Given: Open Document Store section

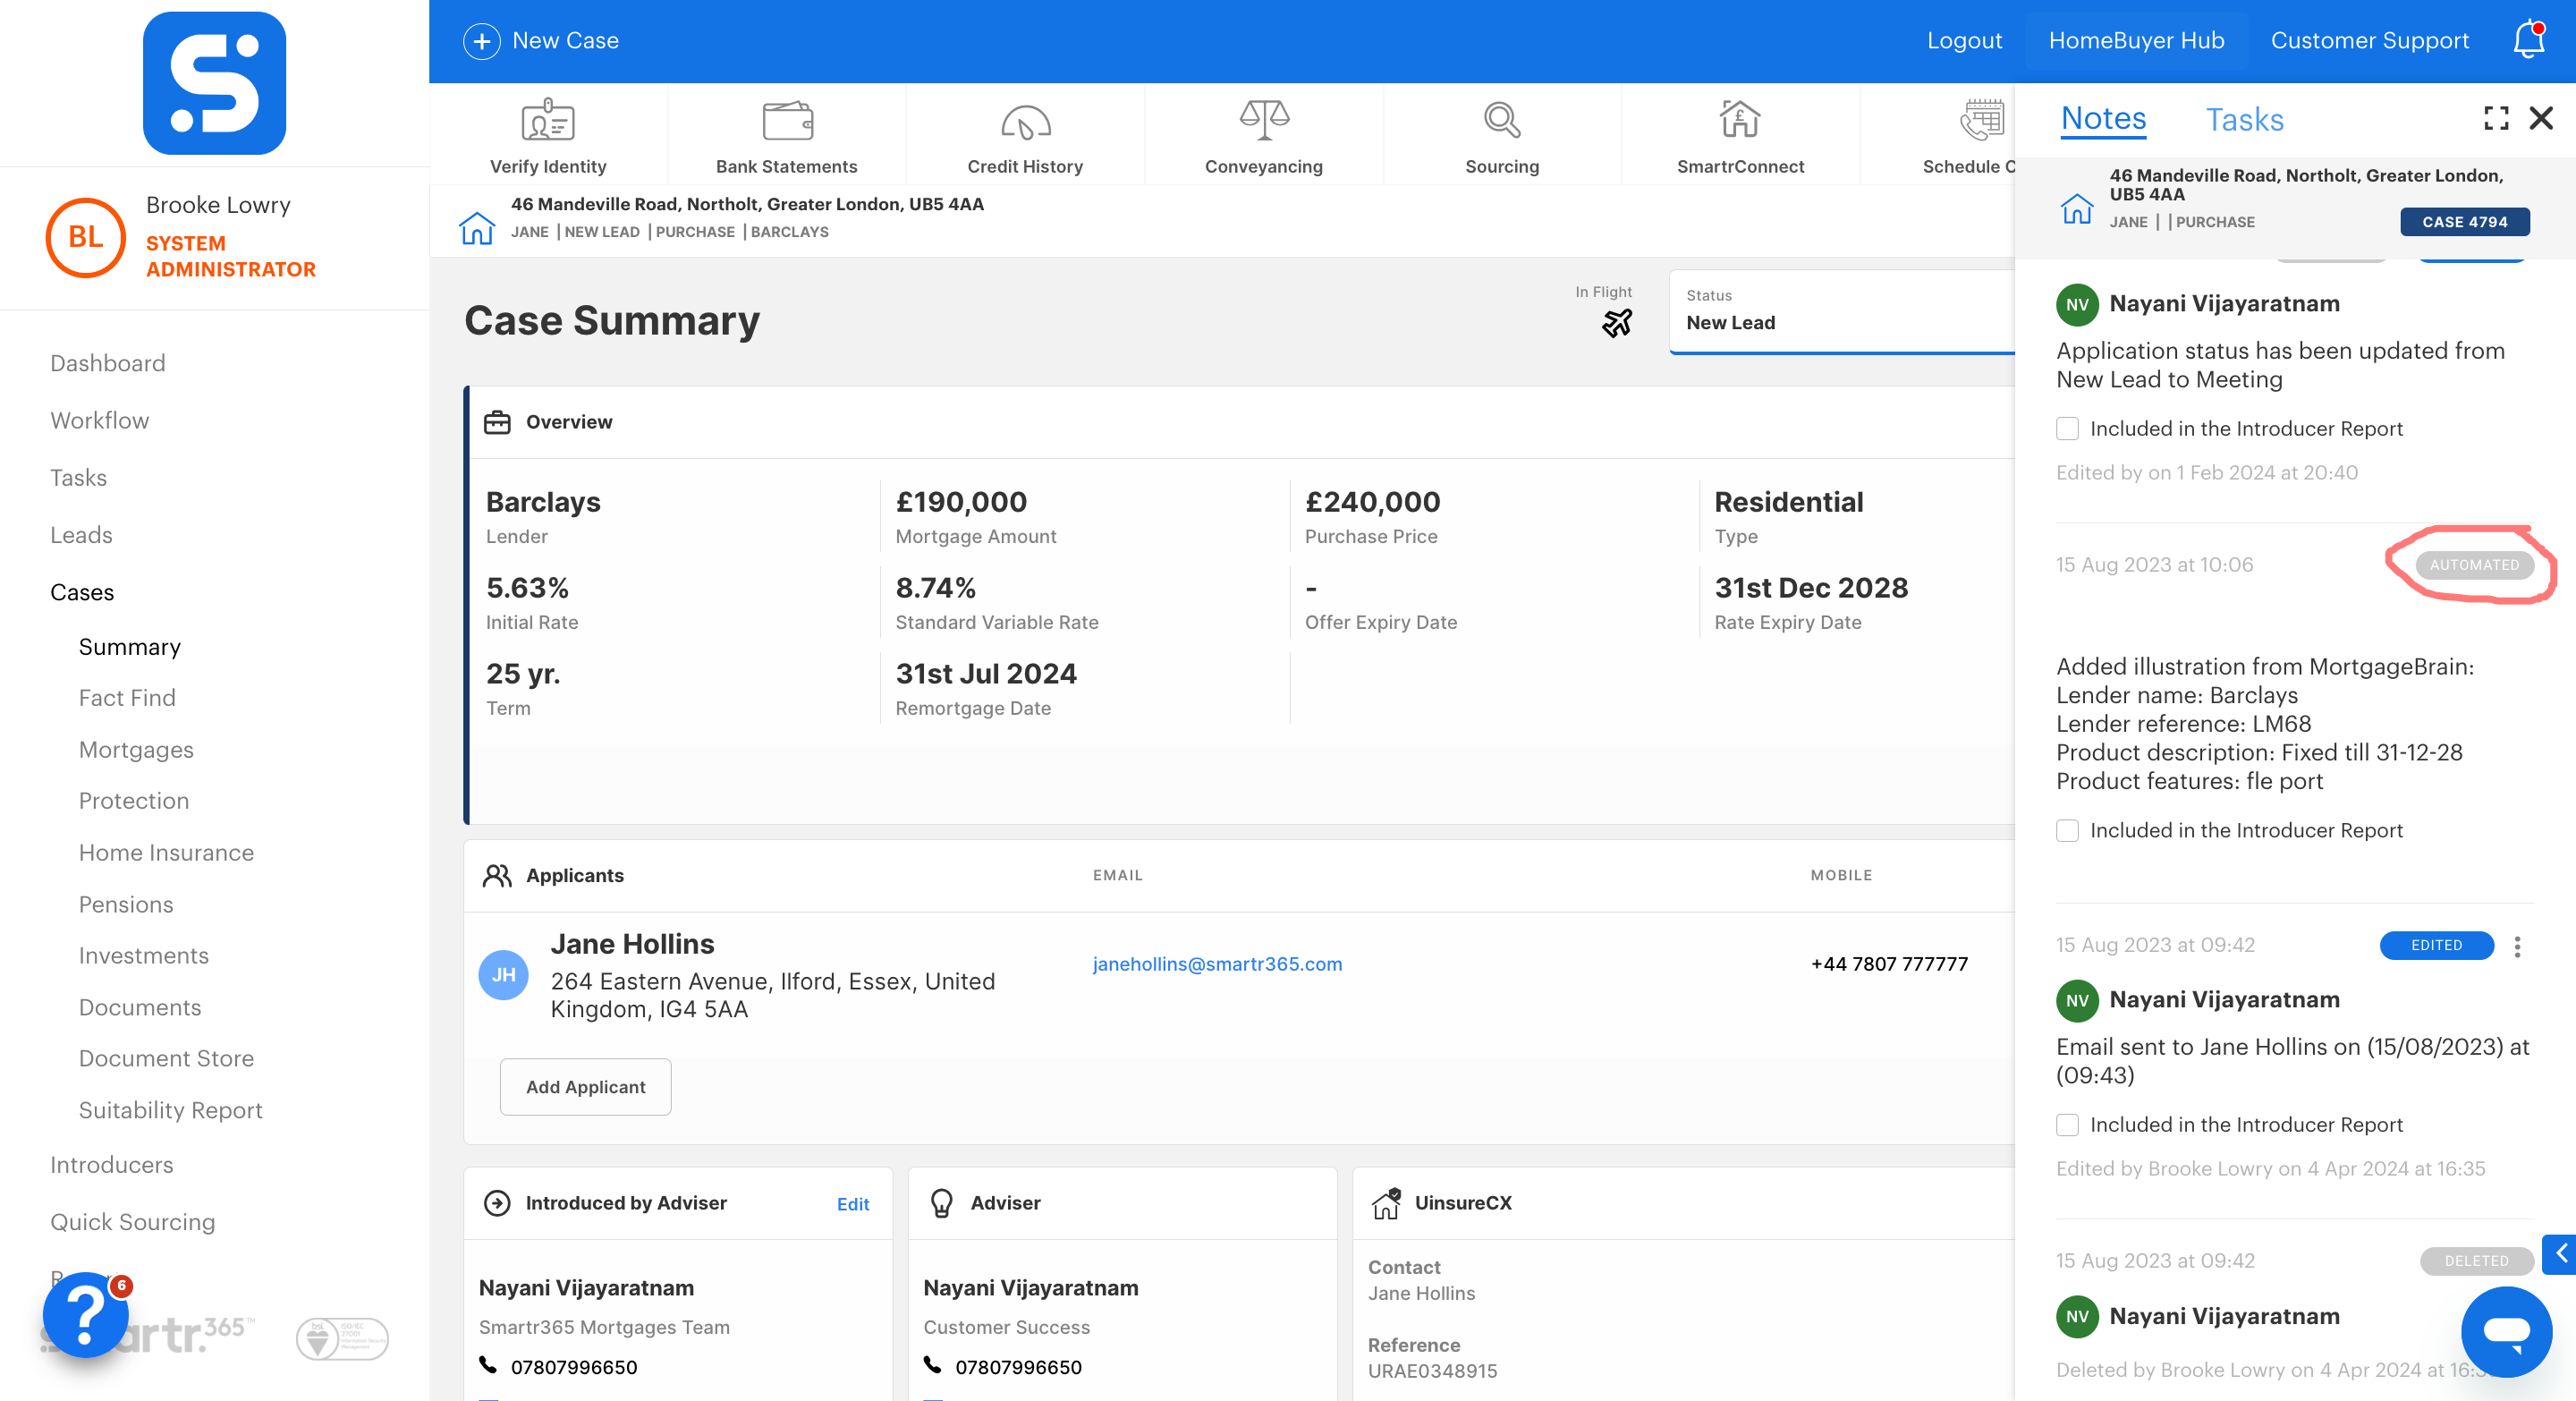Looking at the screenshot, I should point(166,1059).
